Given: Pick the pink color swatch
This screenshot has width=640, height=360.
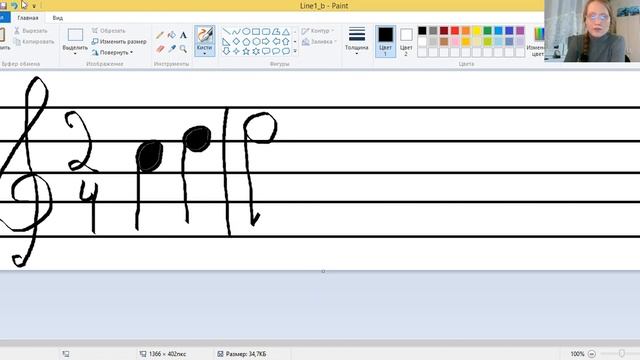Looking at the screenshot, I should point(455,41).
